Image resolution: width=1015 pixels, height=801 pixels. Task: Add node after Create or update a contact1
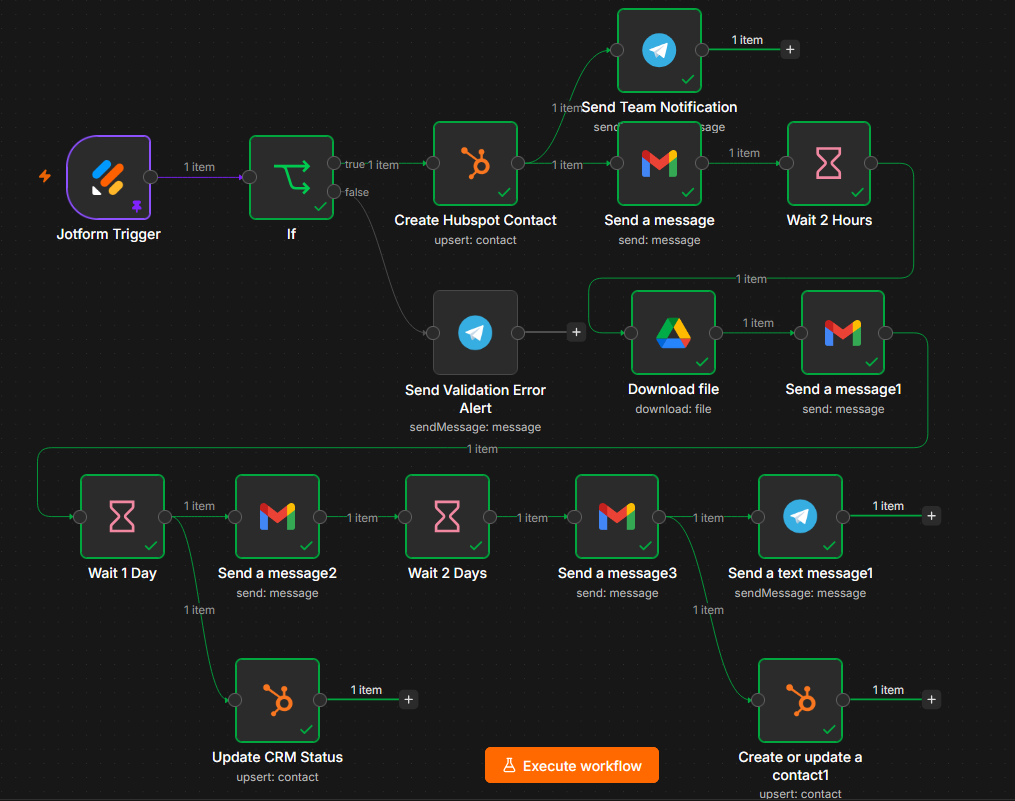(931, 699)
